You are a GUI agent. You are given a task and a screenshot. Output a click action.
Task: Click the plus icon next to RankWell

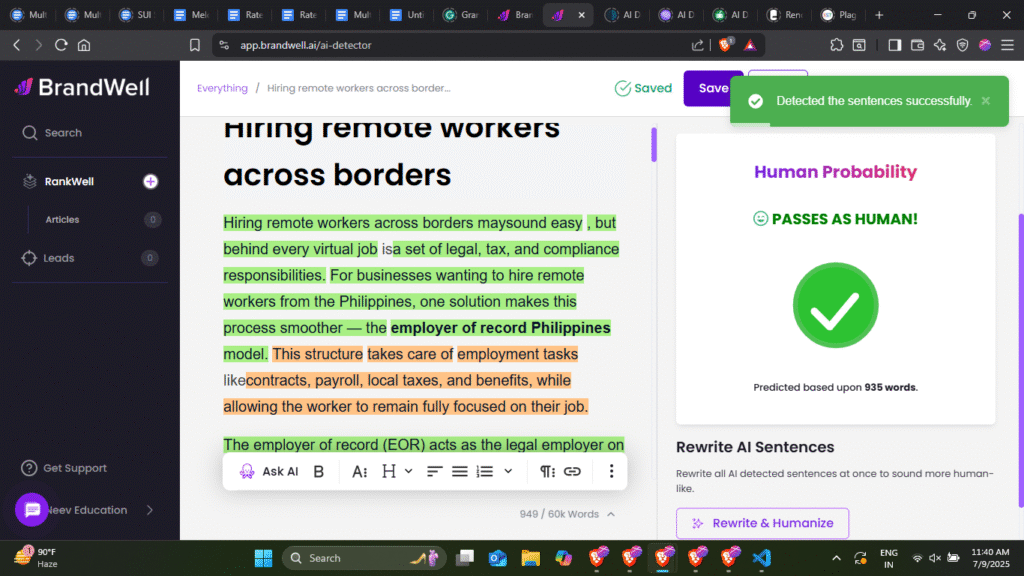(150, 181)
